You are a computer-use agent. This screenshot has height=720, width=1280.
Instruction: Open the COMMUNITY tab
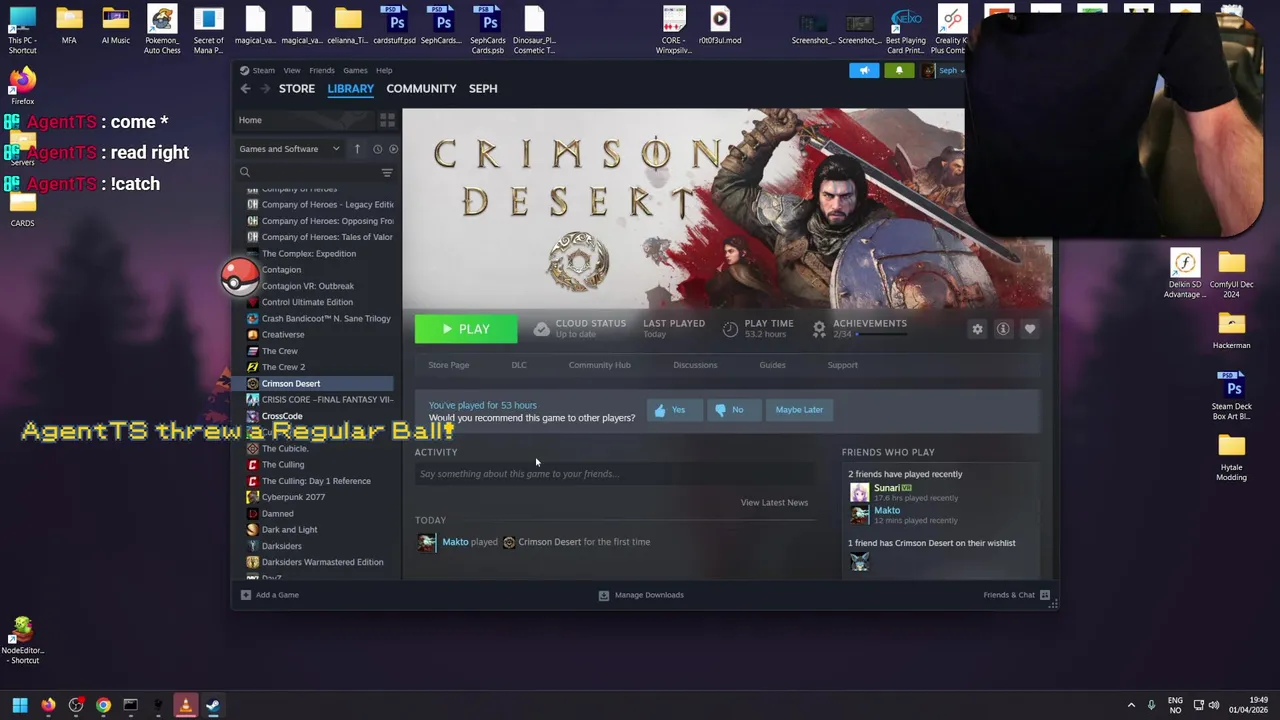[421, 88]
